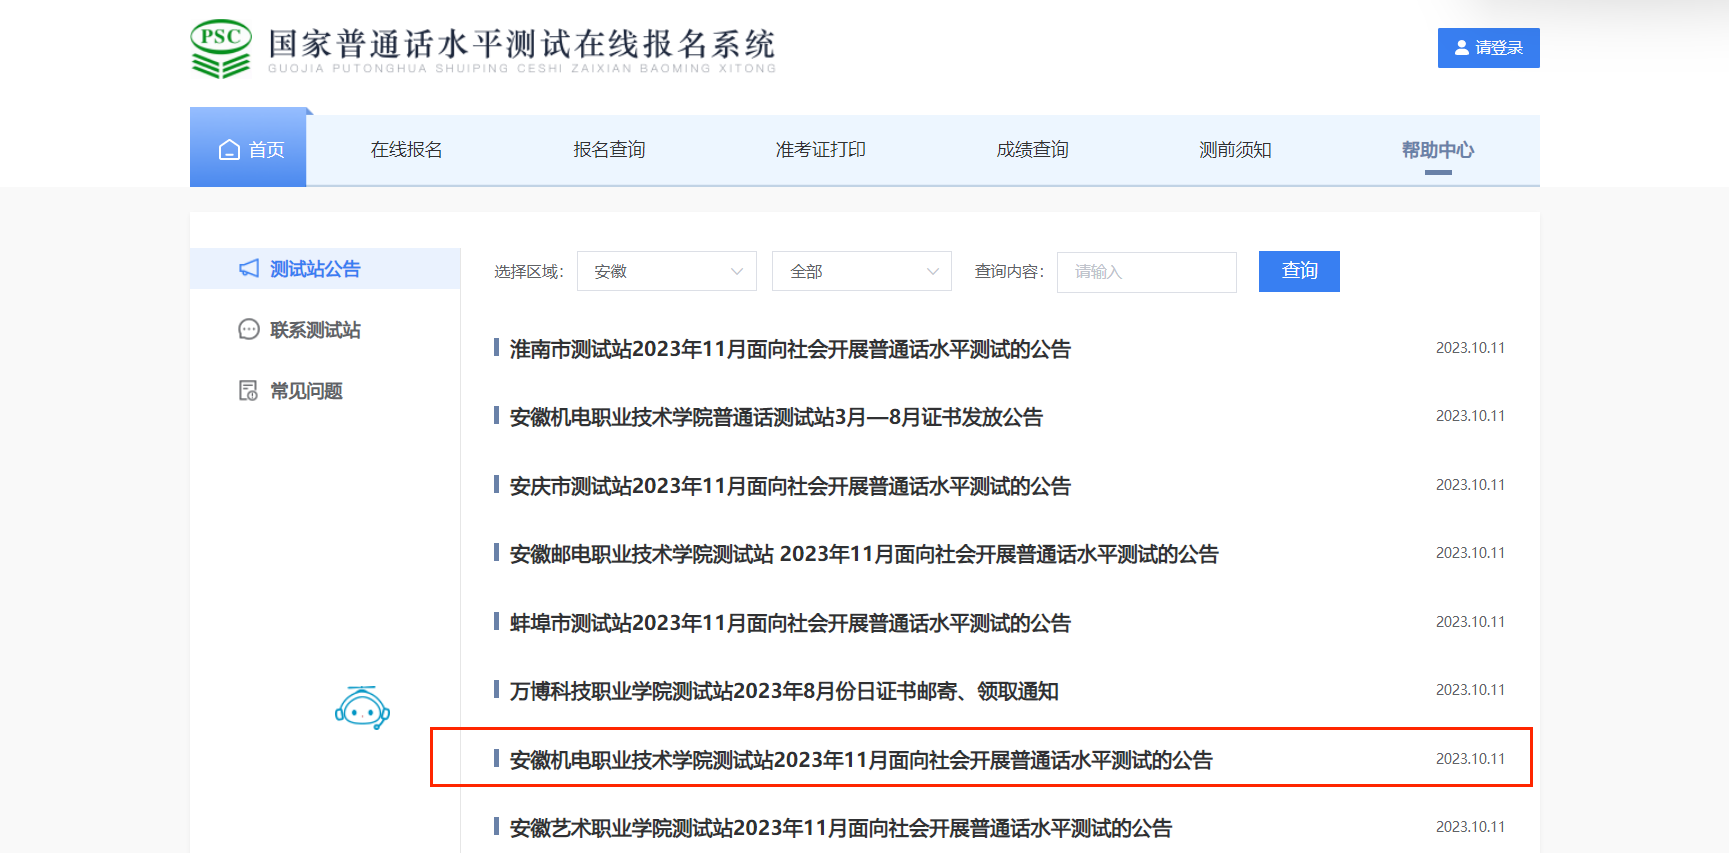The image size is (1729, 853).
Task: Select 成绩查询 in navigation bar
Action: pyautogui.click(x=1032, y=150)
